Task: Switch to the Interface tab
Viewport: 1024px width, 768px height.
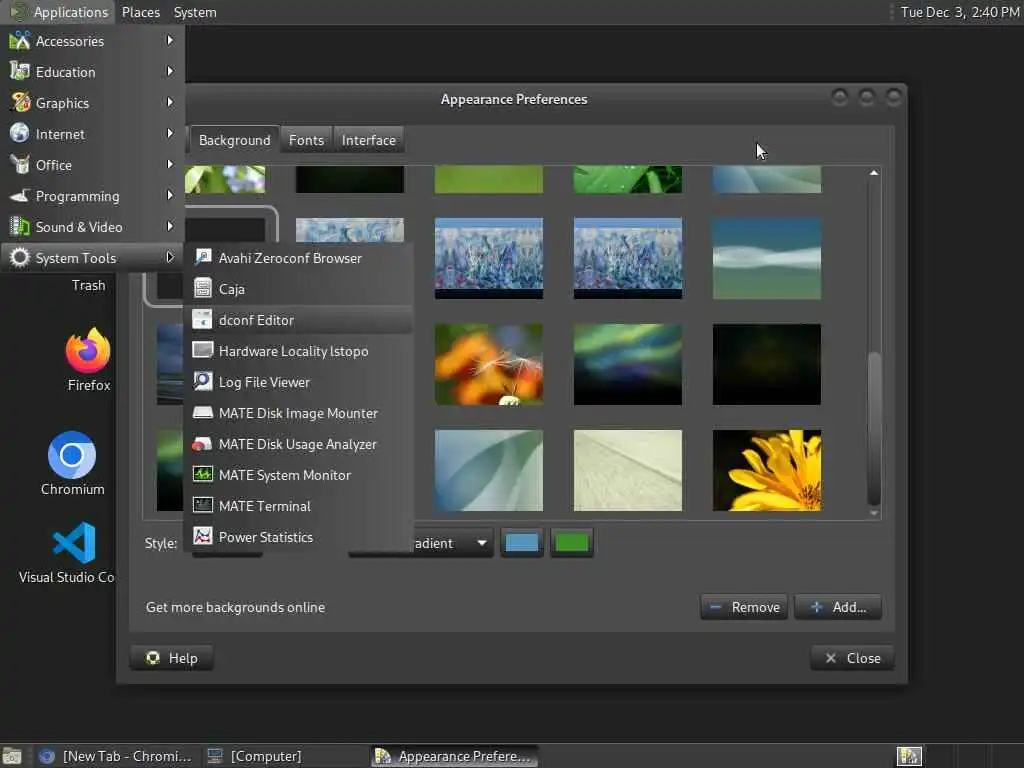Action: pyautogui.click(x=368, y=140)
